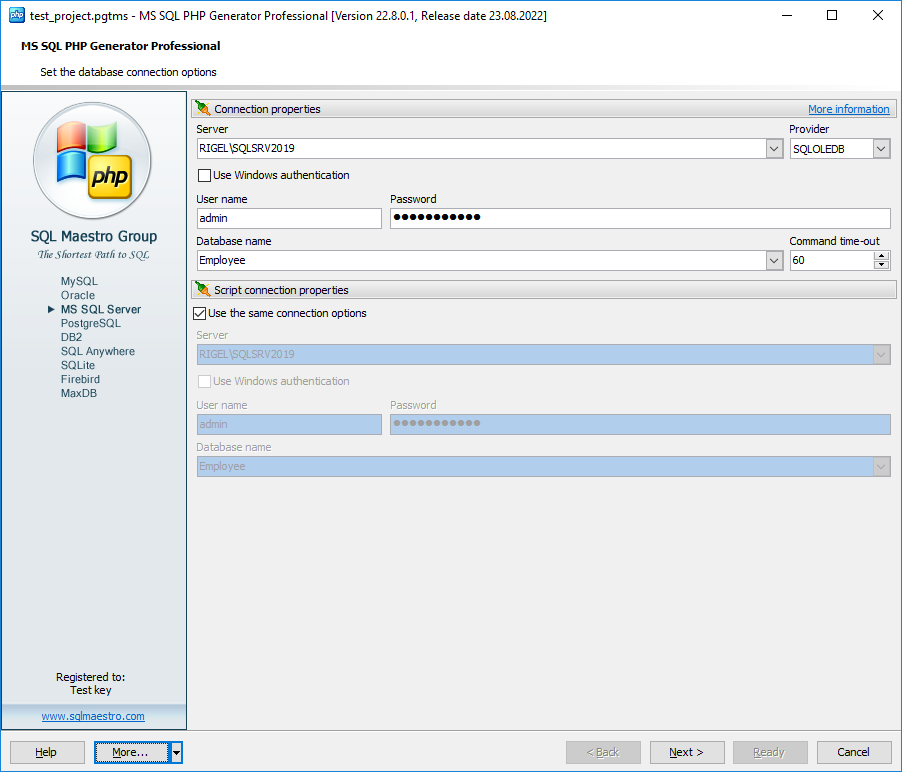The height and width of the screenshot is (772, 902).
Task: Choose Firebird from the sidebar list
Action: (x=80, y=380)
